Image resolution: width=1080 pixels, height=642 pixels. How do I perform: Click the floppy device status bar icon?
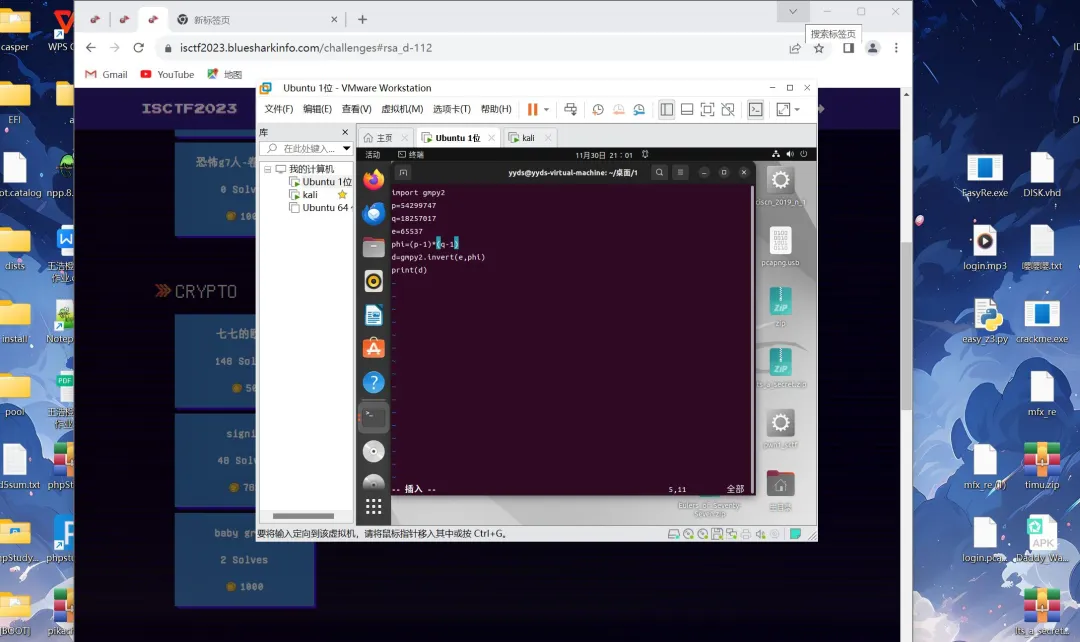[717, 534]
